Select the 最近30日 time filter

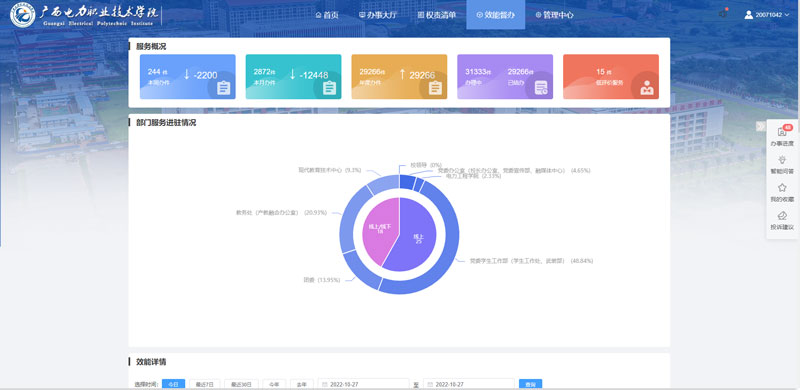click(x=241, y=384)
